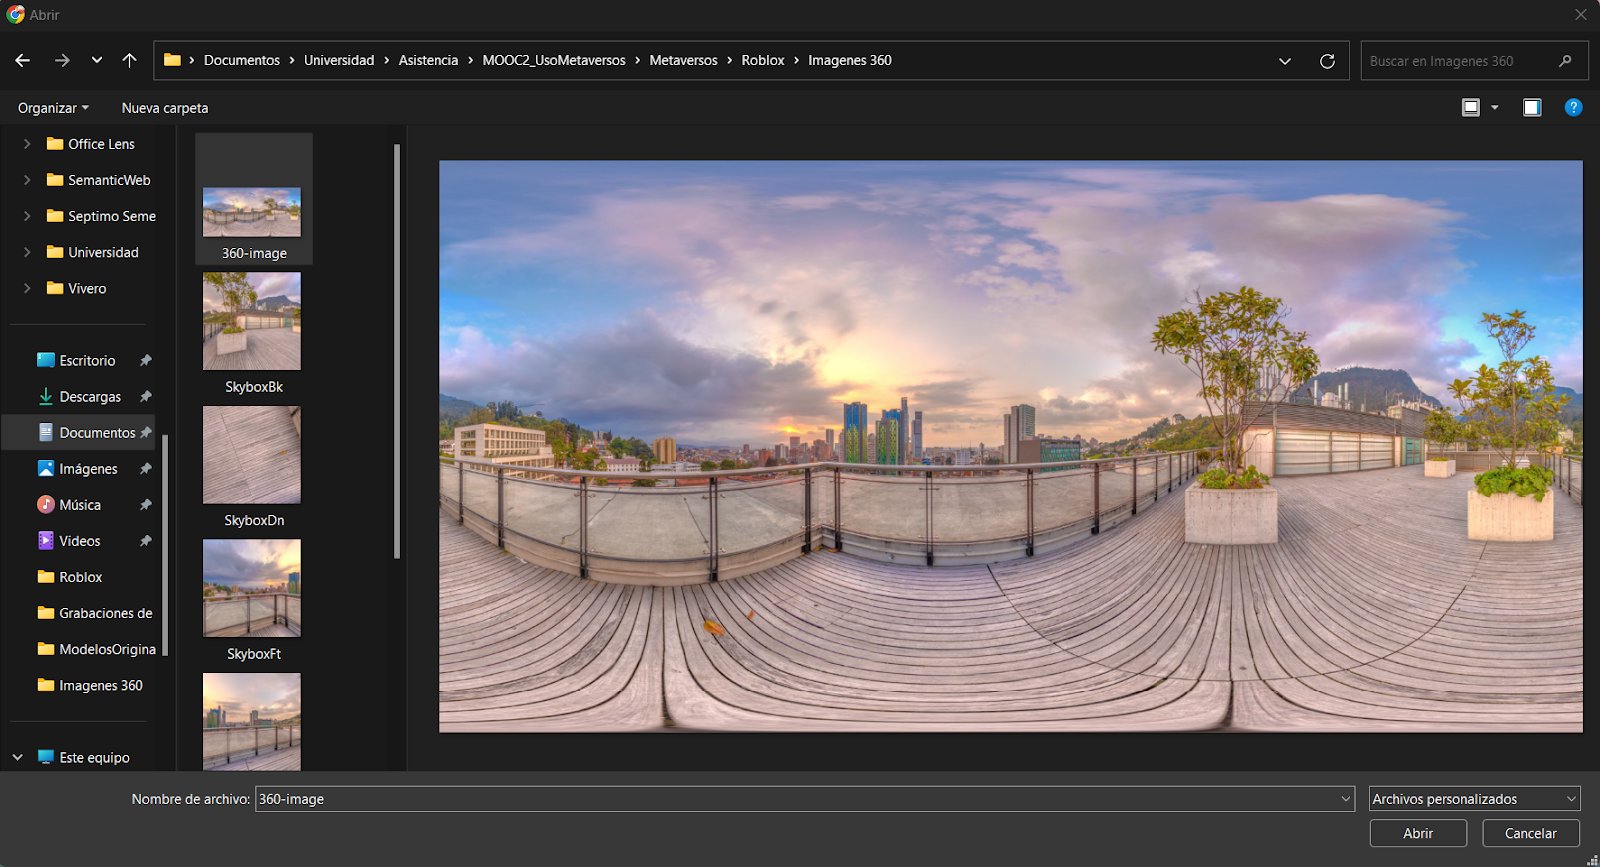Click the file list vertical scrollbar
This screenshot has width=1600, height=867.
click(x=397, y=350)
